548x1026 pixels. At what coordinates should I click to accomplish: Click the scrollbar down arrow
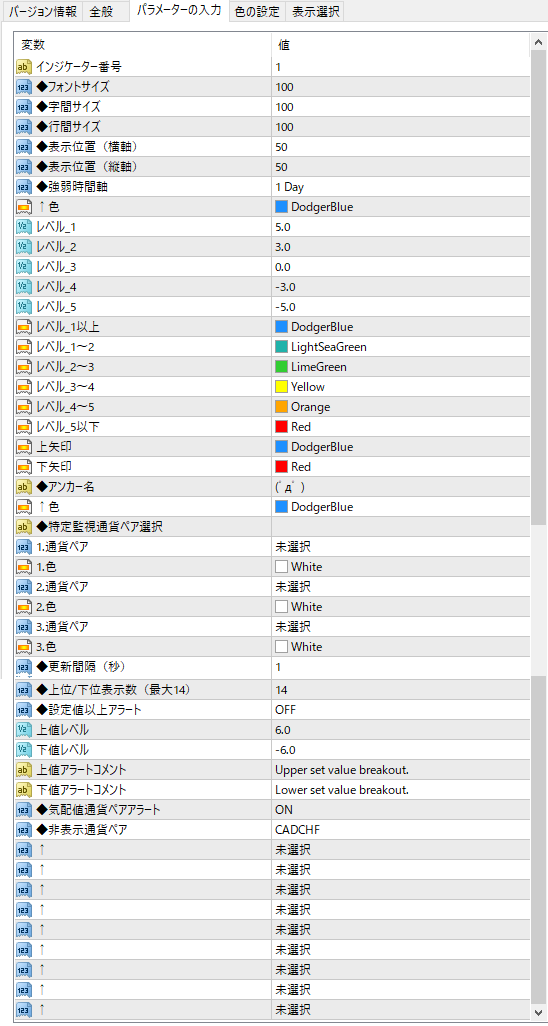coord(539,1011)
